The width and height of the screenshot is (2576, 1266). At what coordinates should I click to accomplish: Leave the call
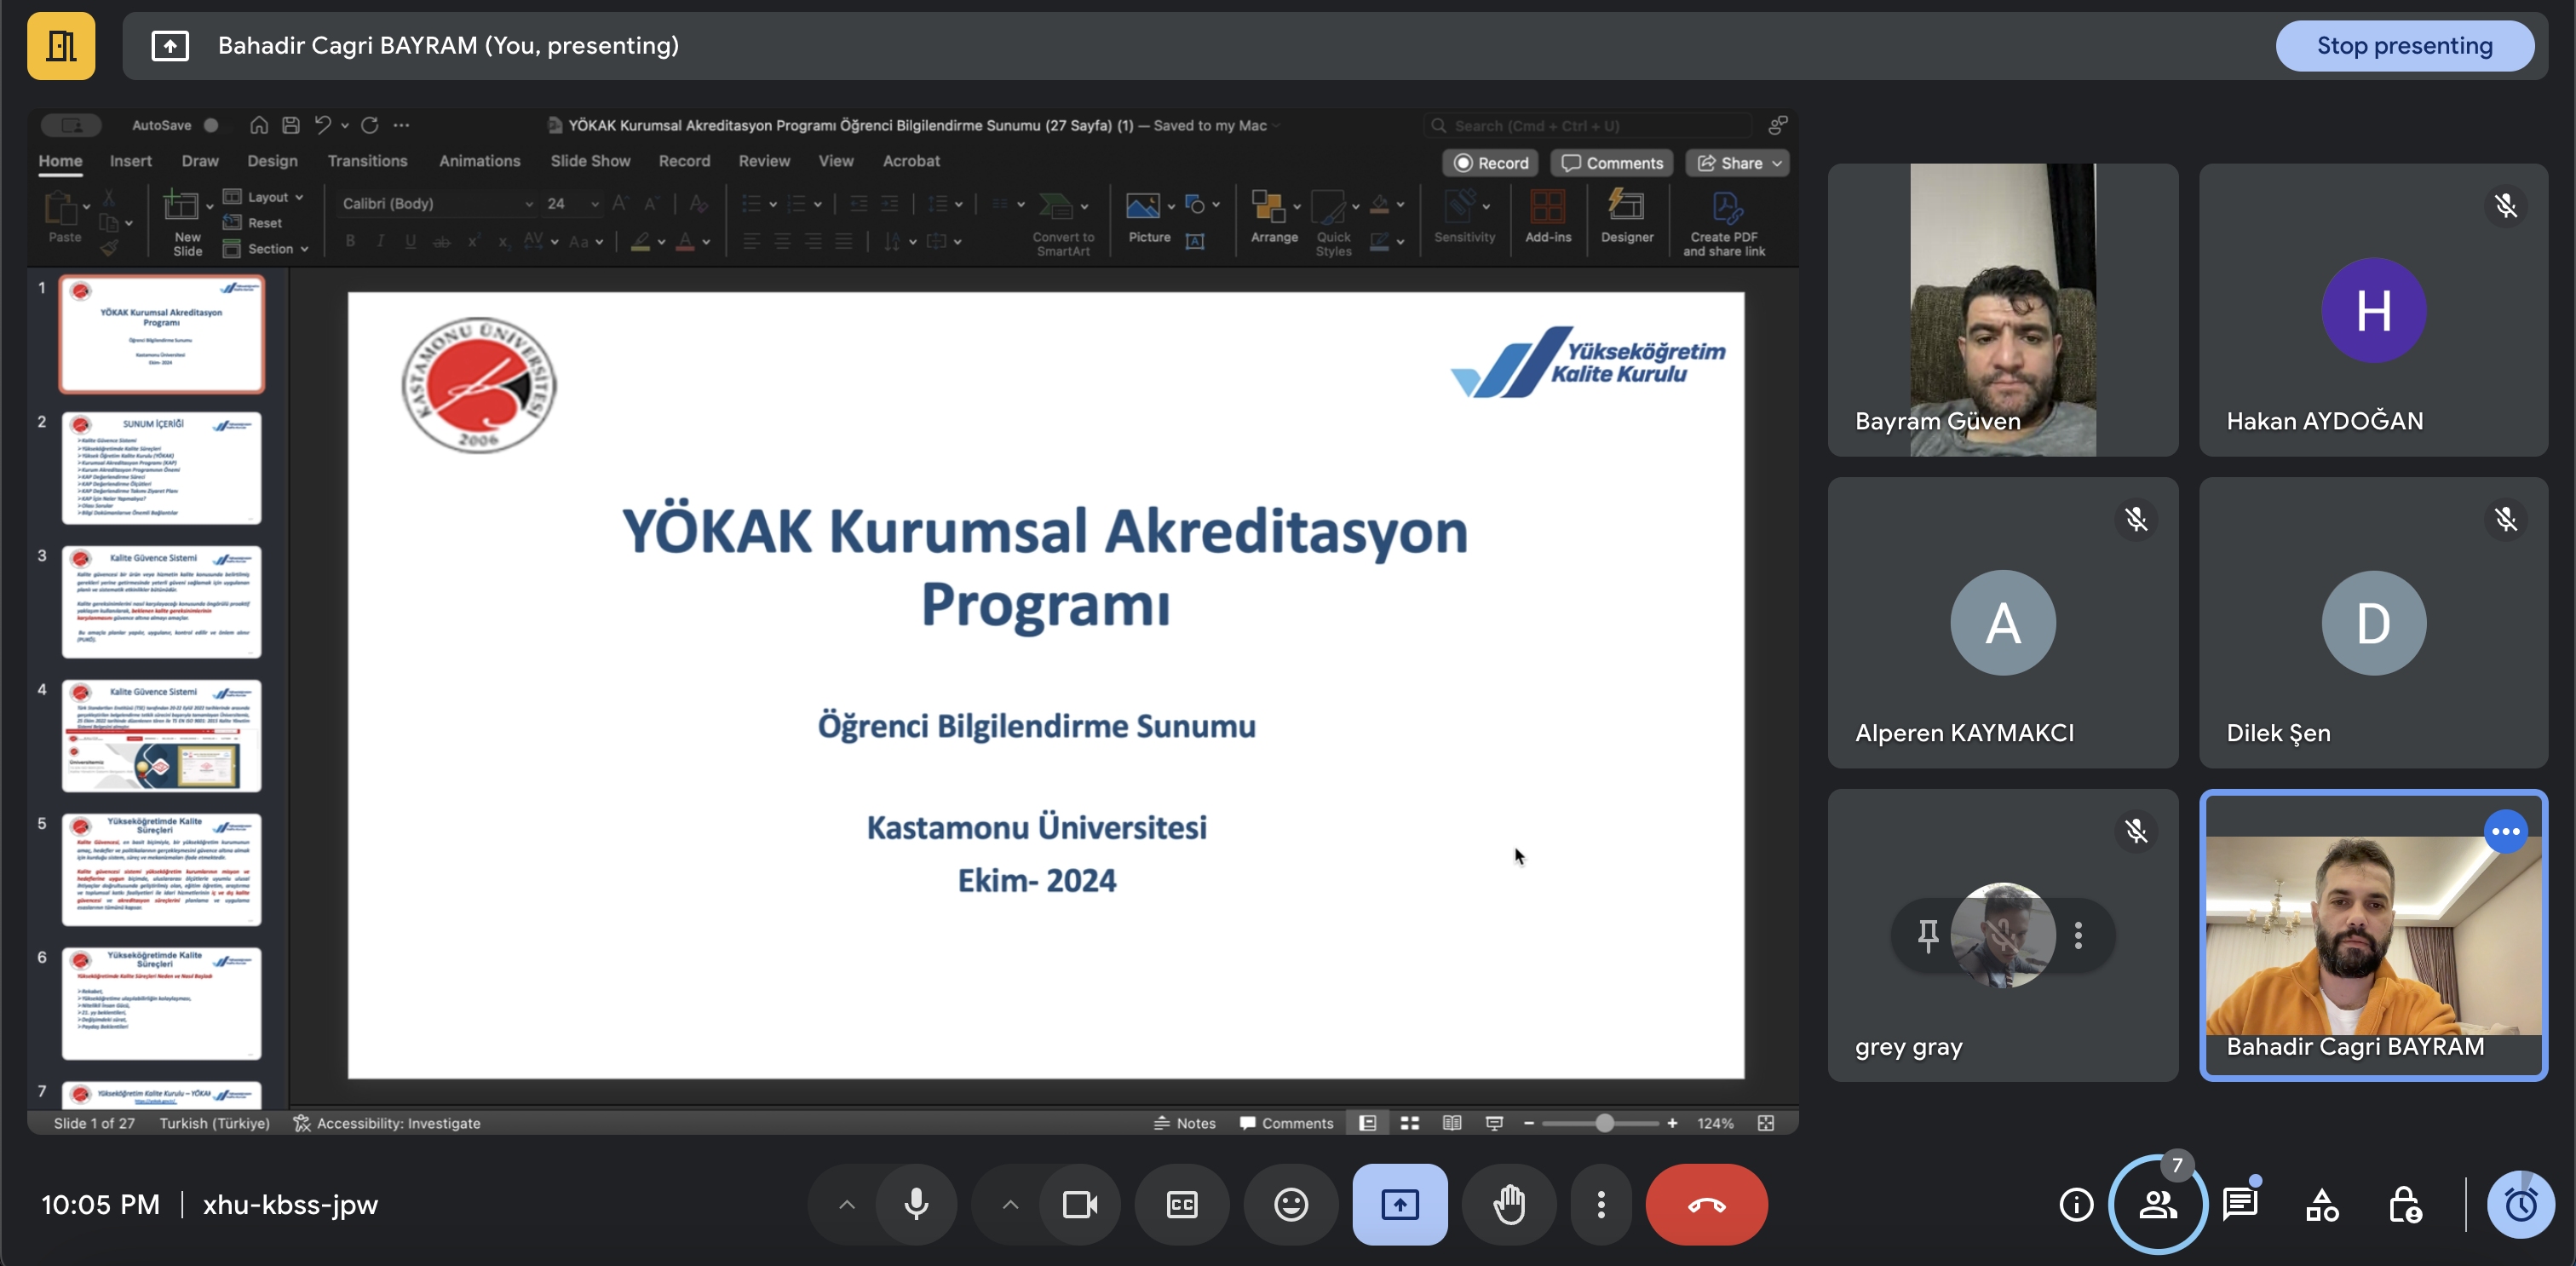pyautogui.click(x=1706, y=1204)
